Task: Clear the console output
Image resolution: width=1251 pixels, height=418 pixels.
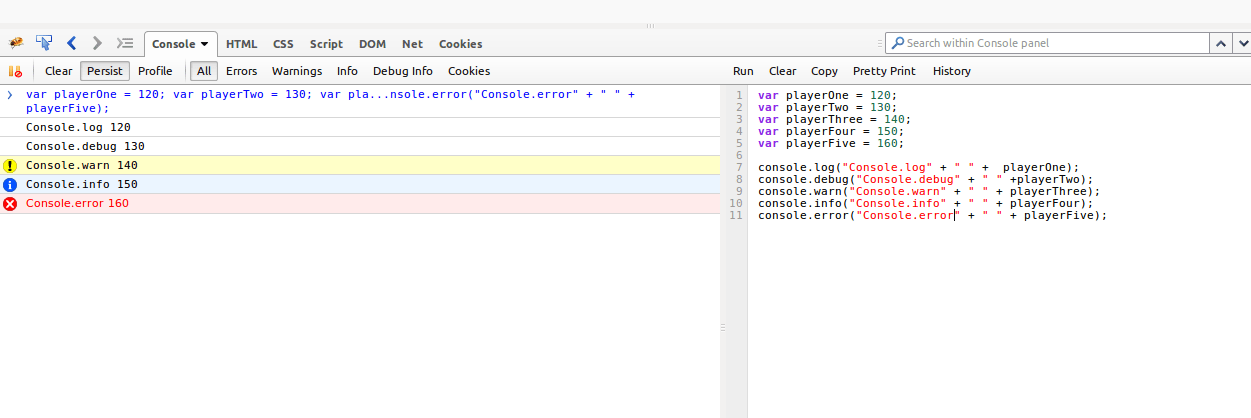Action: pyautogui.click(x=59, y=71)
